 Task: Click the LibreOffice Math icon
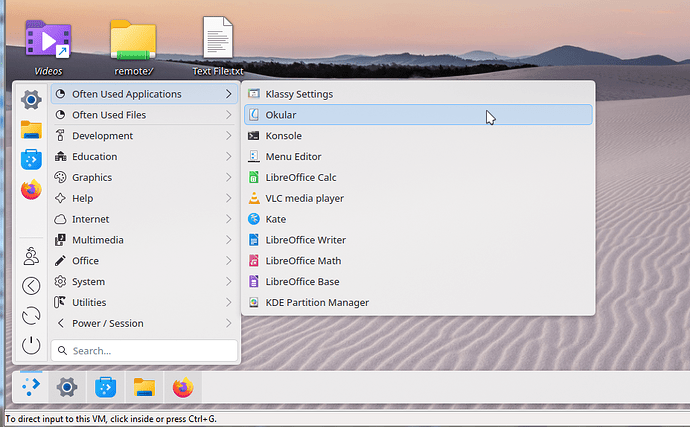pyautogui.click(x=254, y=261)
